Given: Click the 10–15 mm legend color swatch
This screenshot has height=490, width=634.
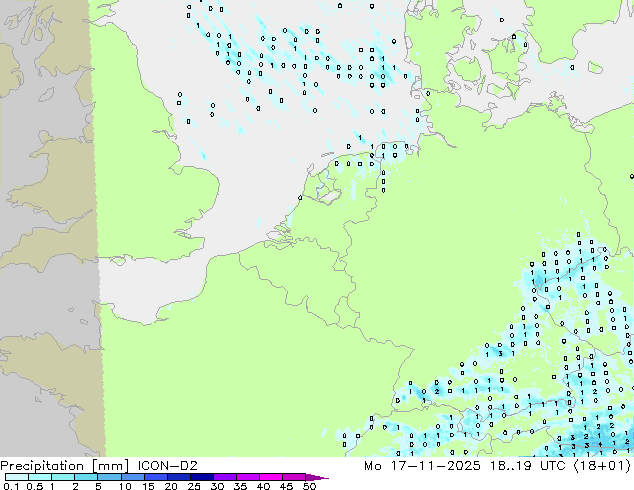Looking at the screenshot, I should (132, 477).
